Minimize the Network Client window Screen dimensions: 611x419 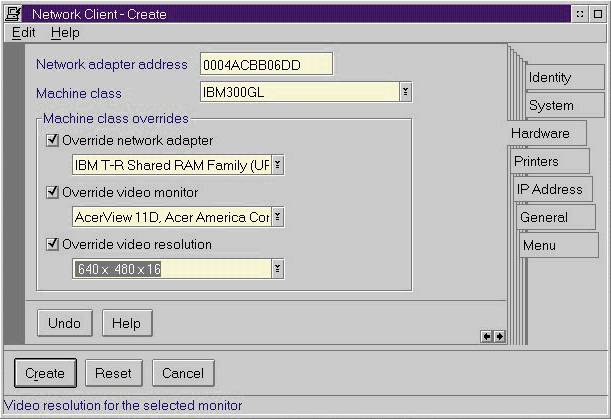[580, 14]
